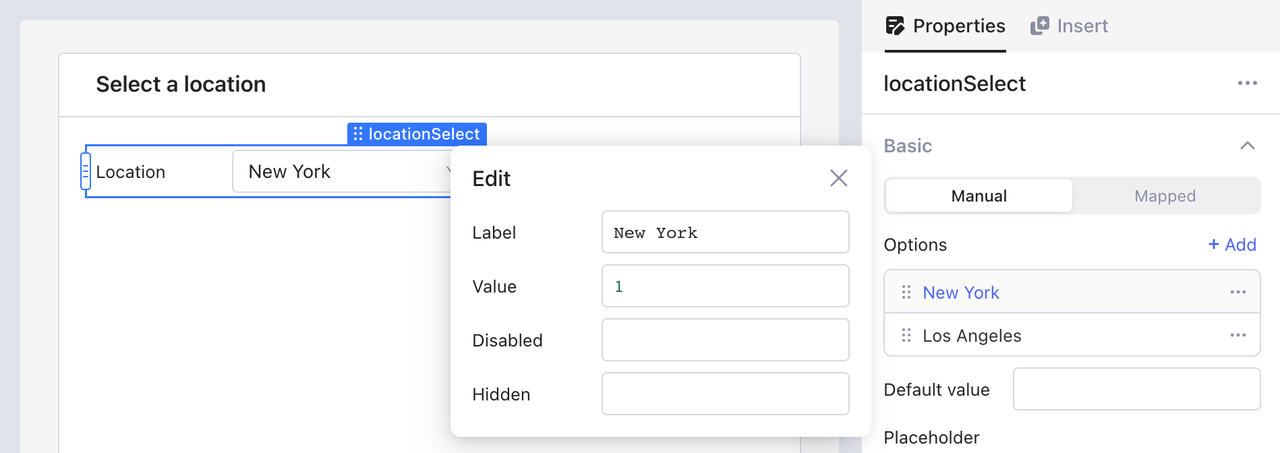Select Mapped options mode

pyautogui.click(x=1164, y=196)
